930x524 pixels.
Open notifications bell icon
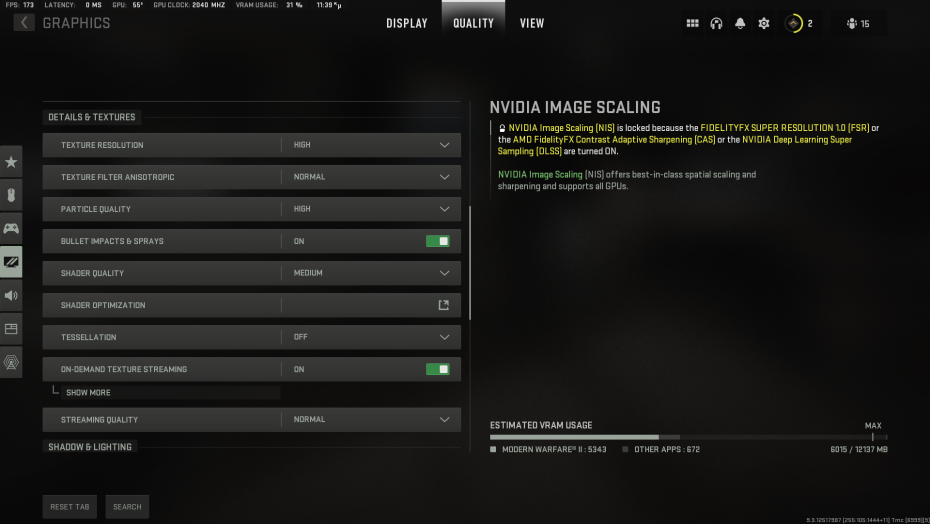(x=740, y=23)
